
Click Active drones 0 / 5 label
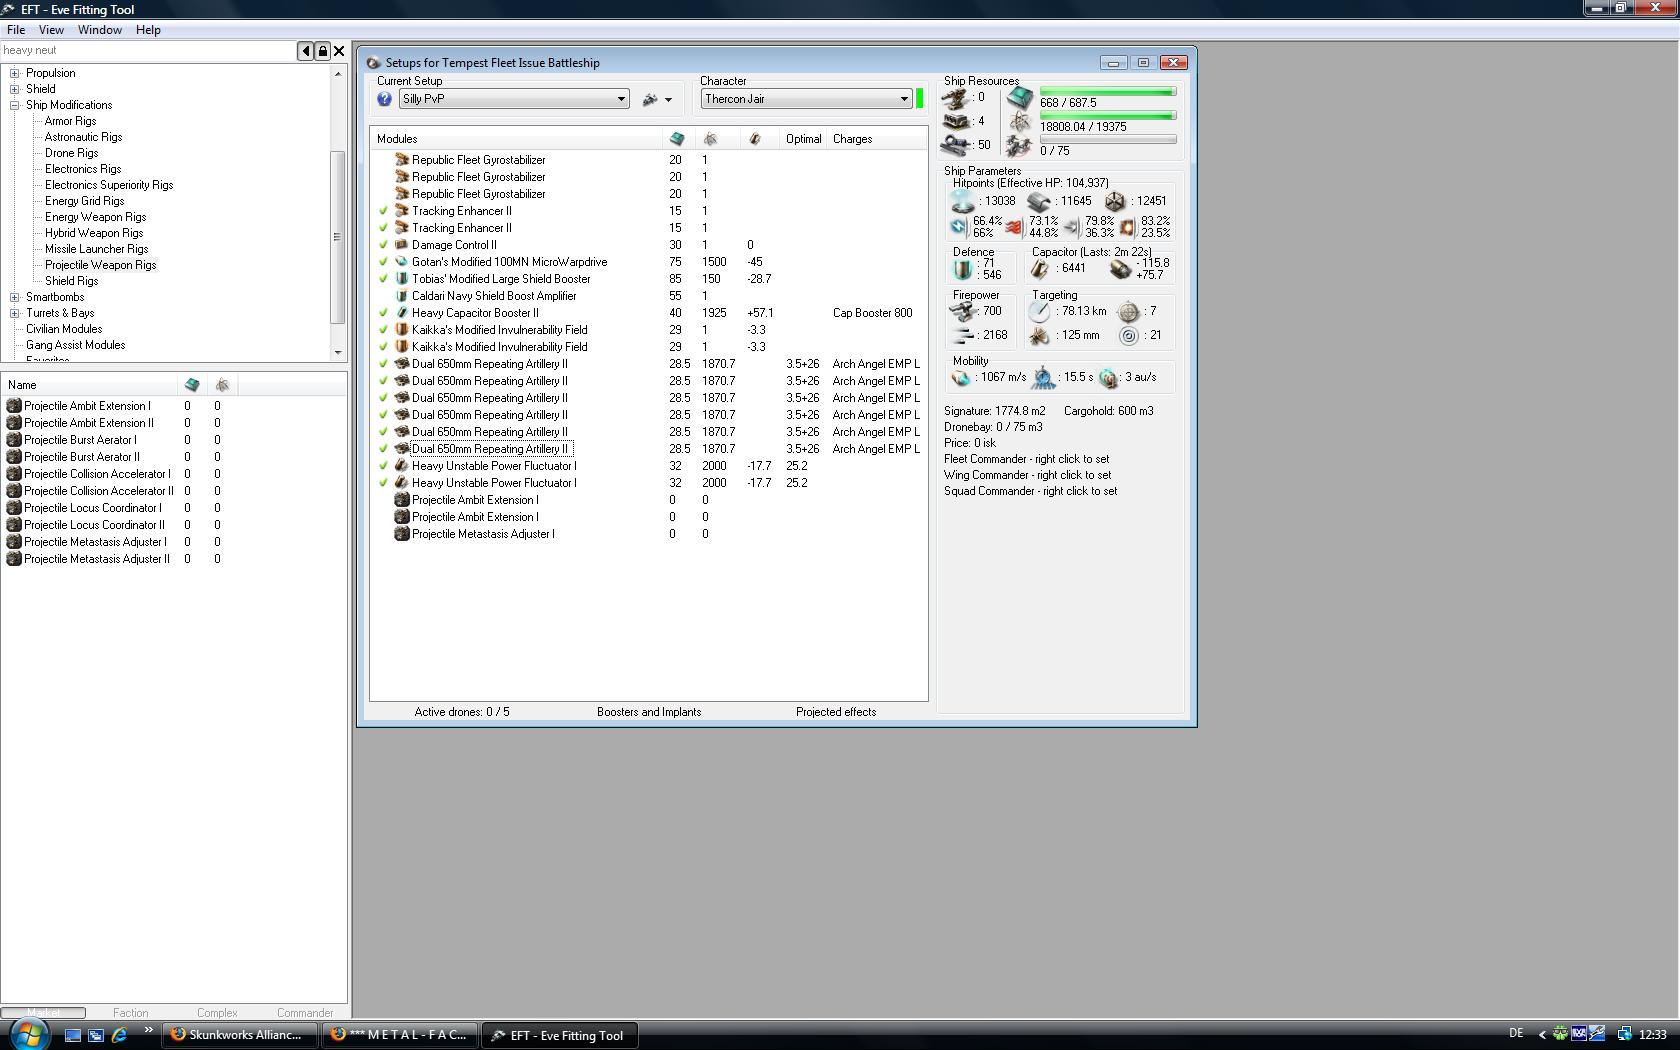pyautogui.click(x=462, y=712)
